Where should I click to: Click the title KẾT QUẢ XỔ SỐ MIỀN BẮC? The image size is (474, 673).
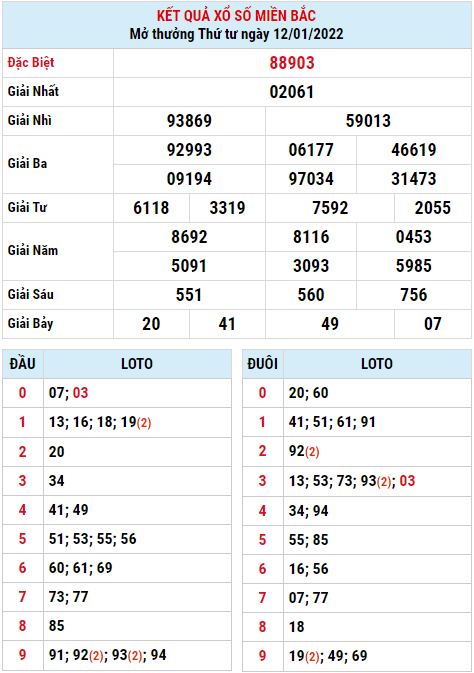point(236,15)
